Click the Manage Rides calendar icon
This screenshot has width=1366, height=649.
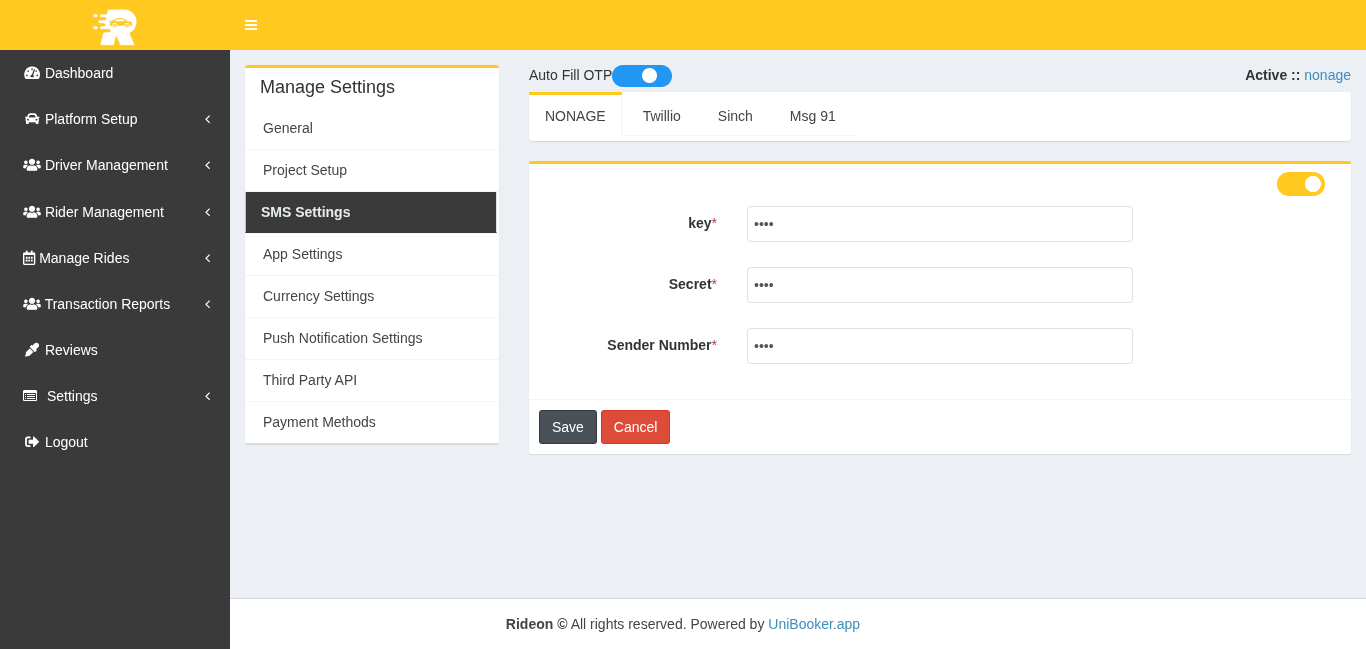point(29,258)
